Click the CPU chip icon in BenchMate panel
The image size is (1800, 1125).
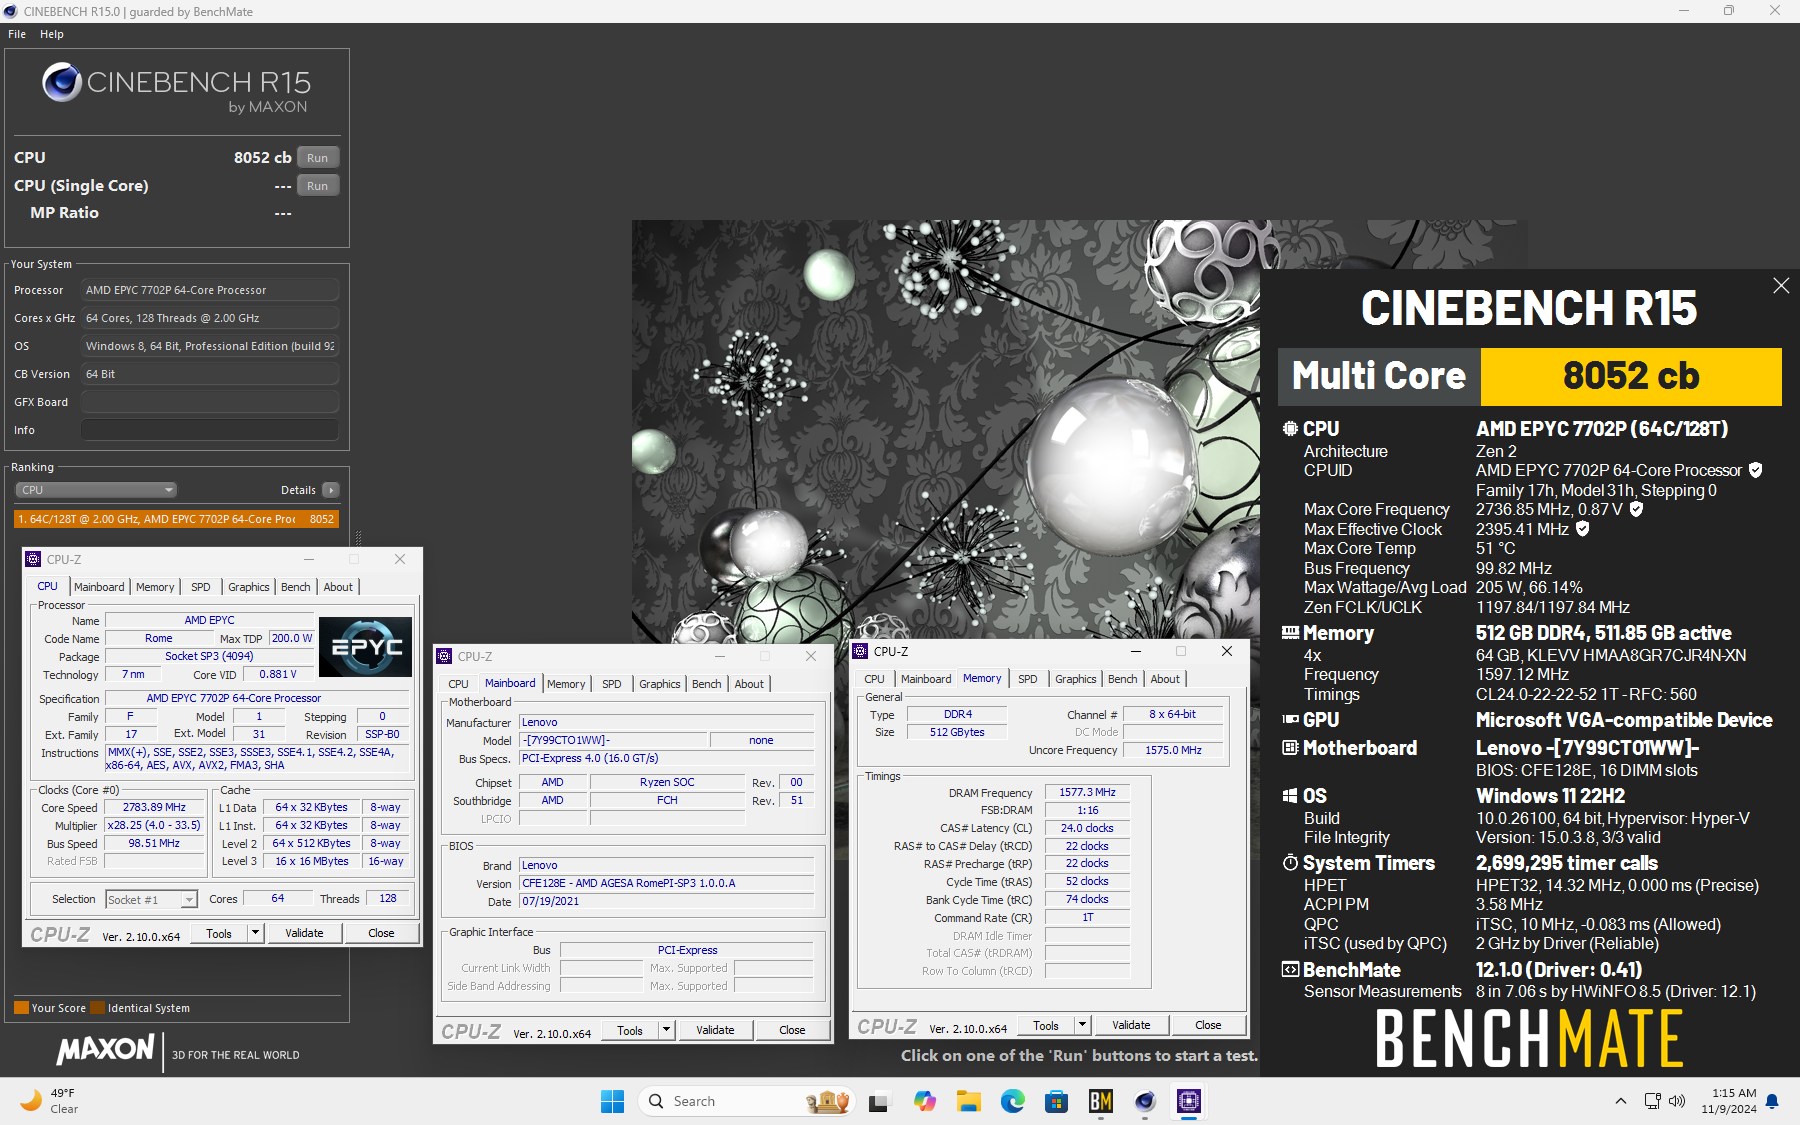1291,428
